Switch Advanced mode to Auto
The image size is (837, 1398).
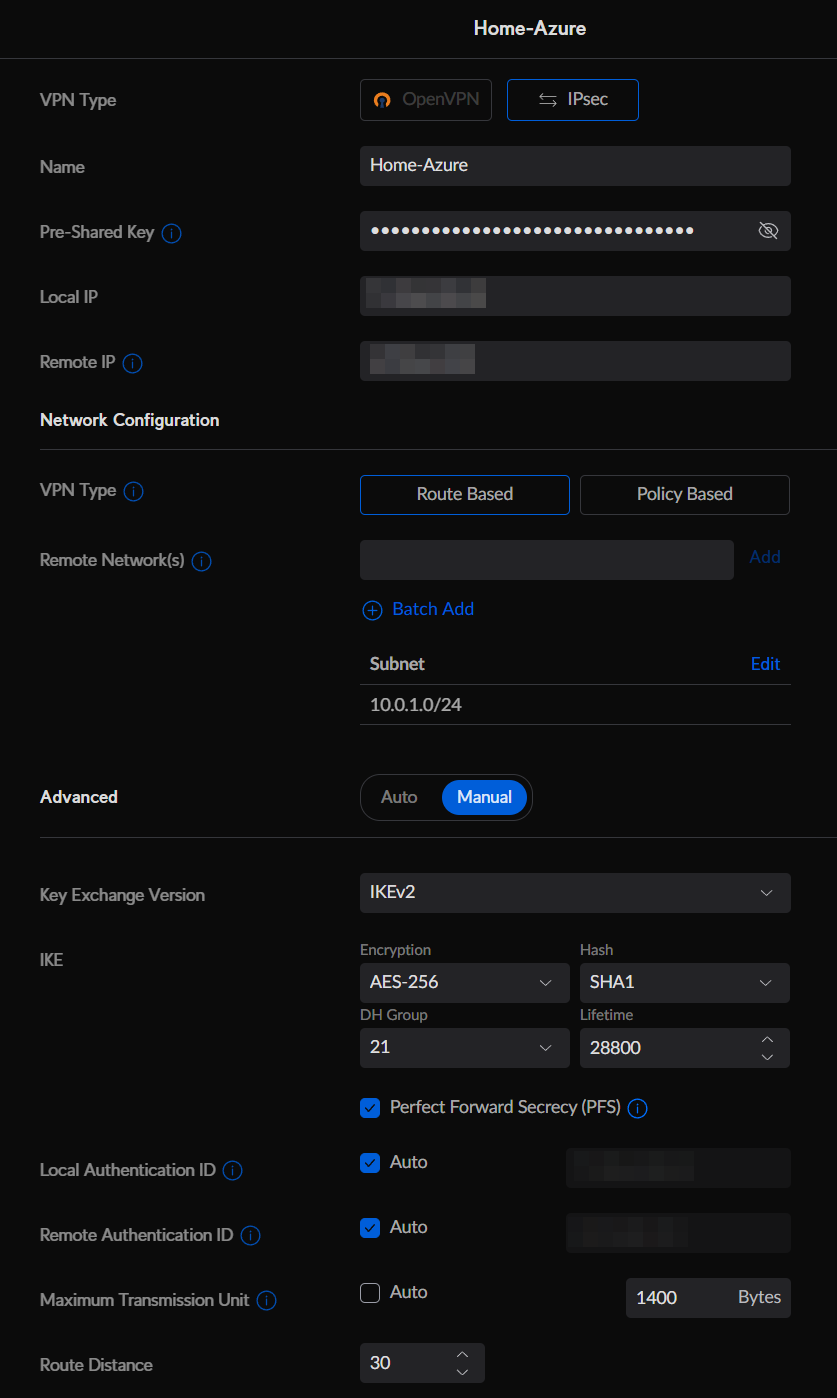399,797
